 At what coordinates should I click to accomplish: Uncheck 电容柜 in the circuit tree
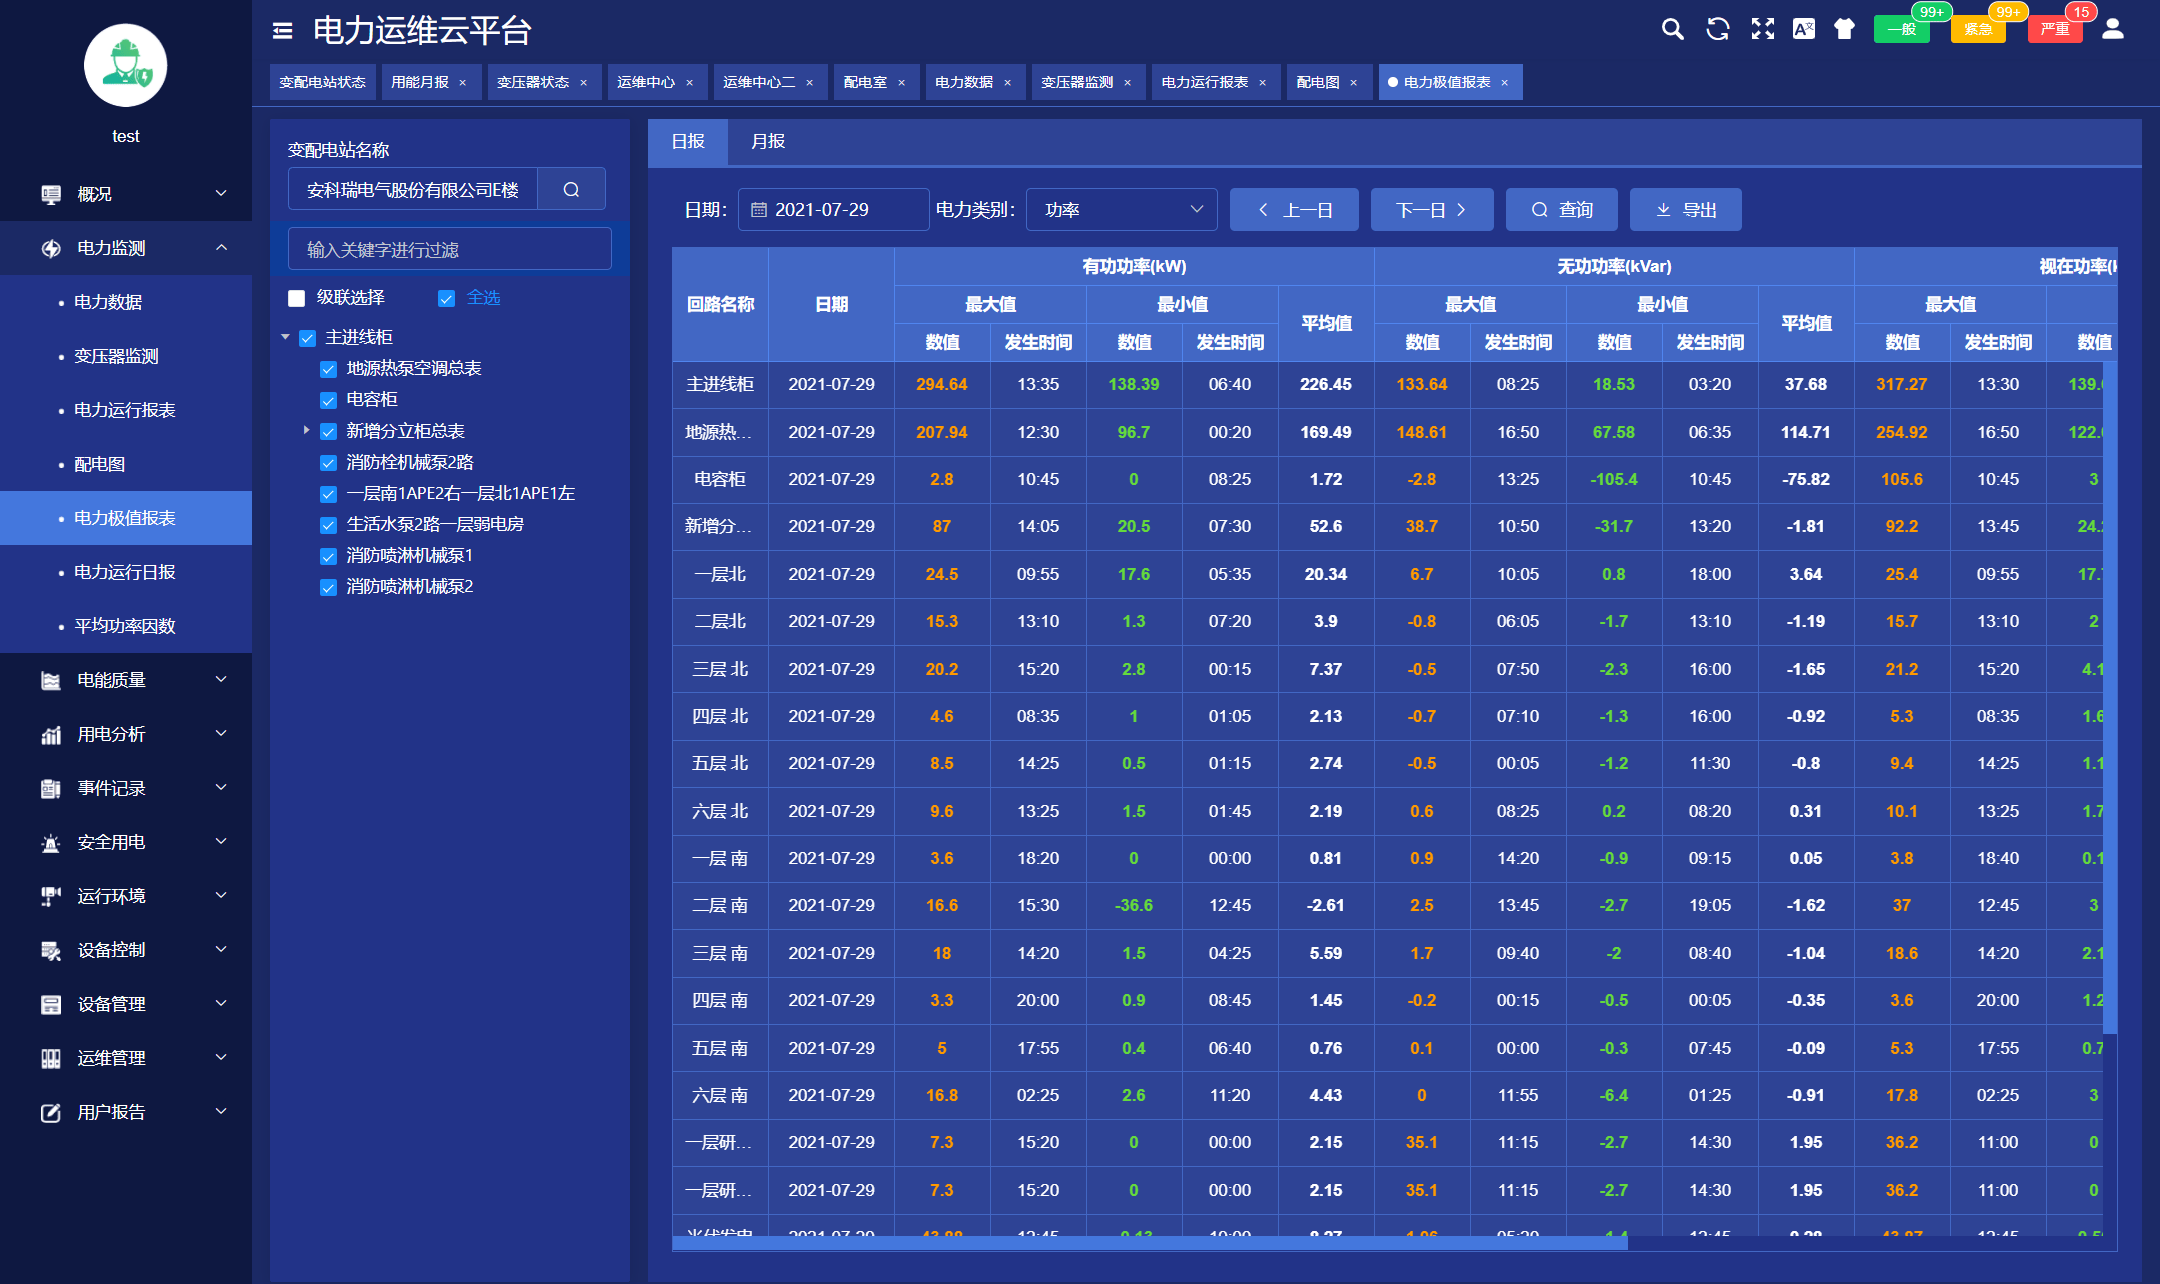328,400
